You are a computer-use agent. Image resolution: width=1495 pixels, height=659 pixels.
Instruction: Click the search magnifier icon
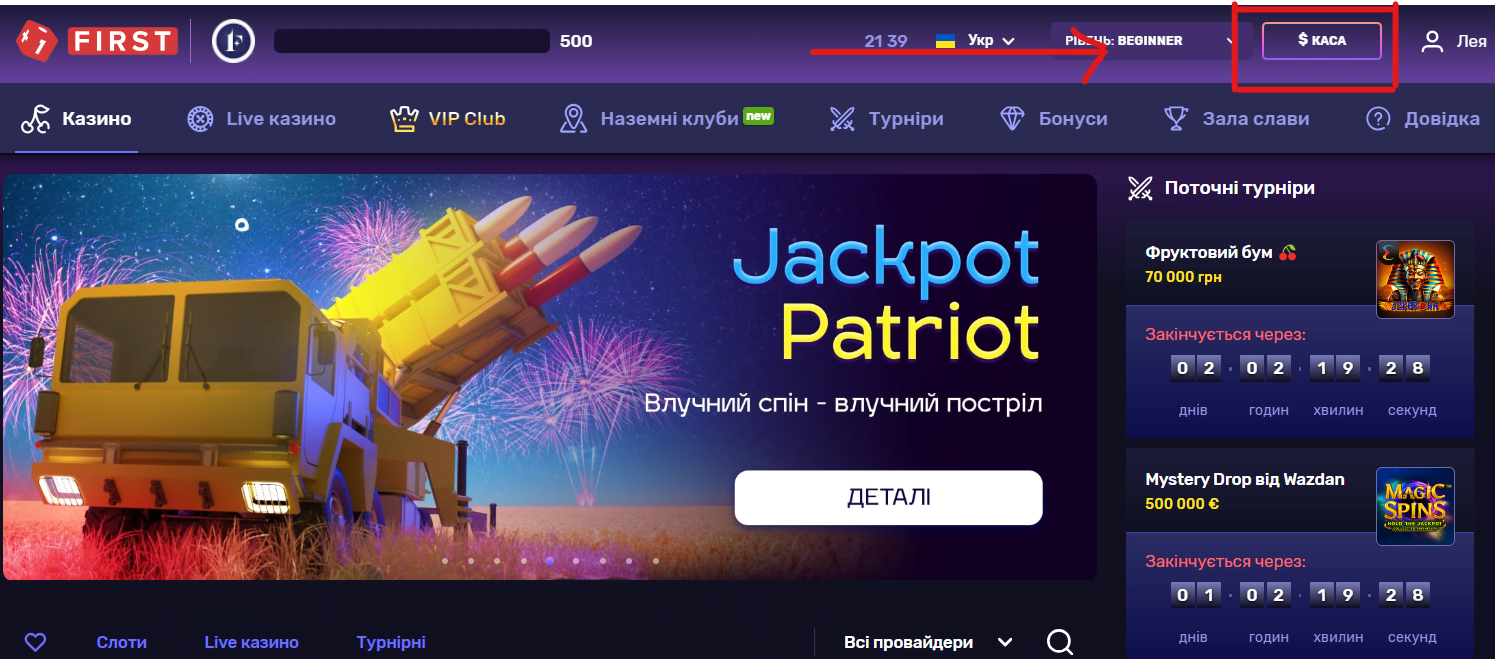pyautogui.click(x=1061, y=642)
